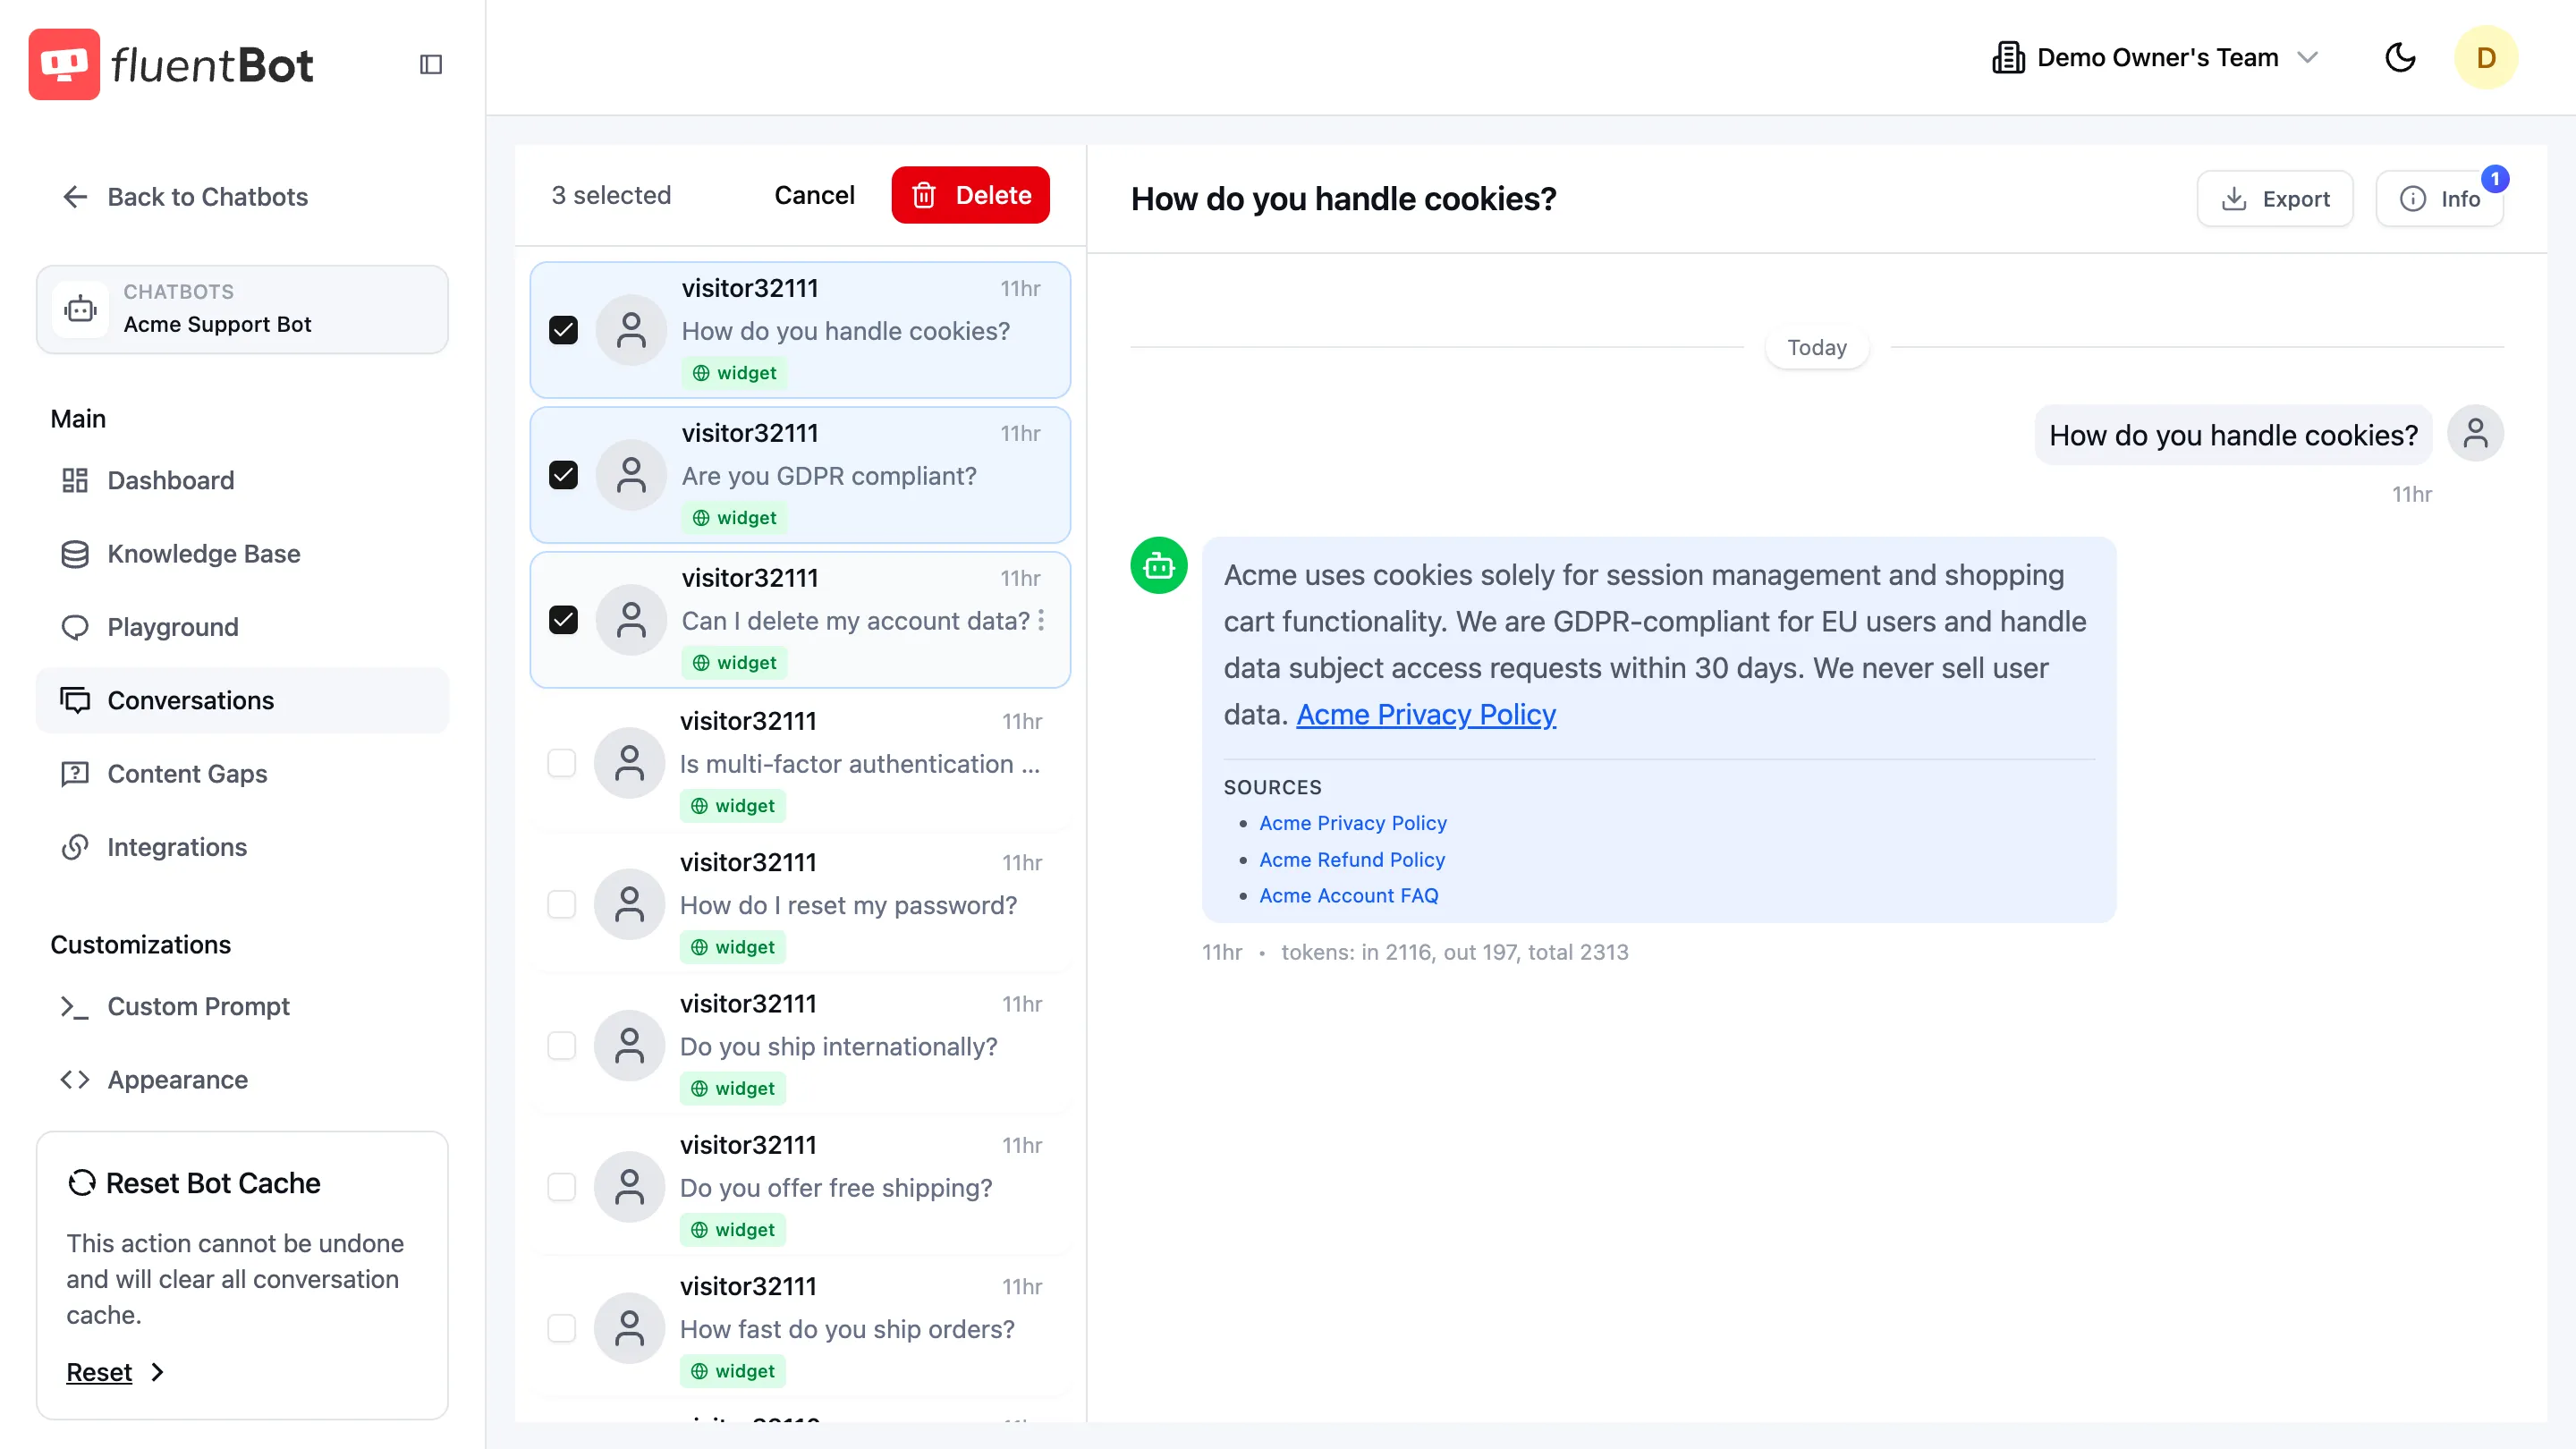The image size is (2576, 1449).
Task: Click the Reset link in cache card
Action: [x=99, y=1372]
